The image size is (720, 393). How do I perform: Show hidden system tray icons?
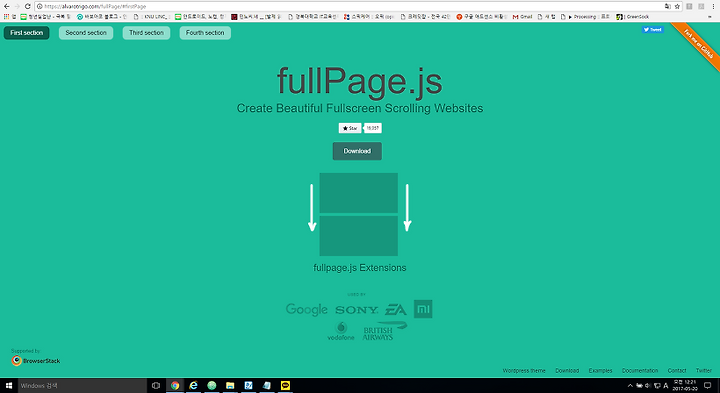[630, 386]
